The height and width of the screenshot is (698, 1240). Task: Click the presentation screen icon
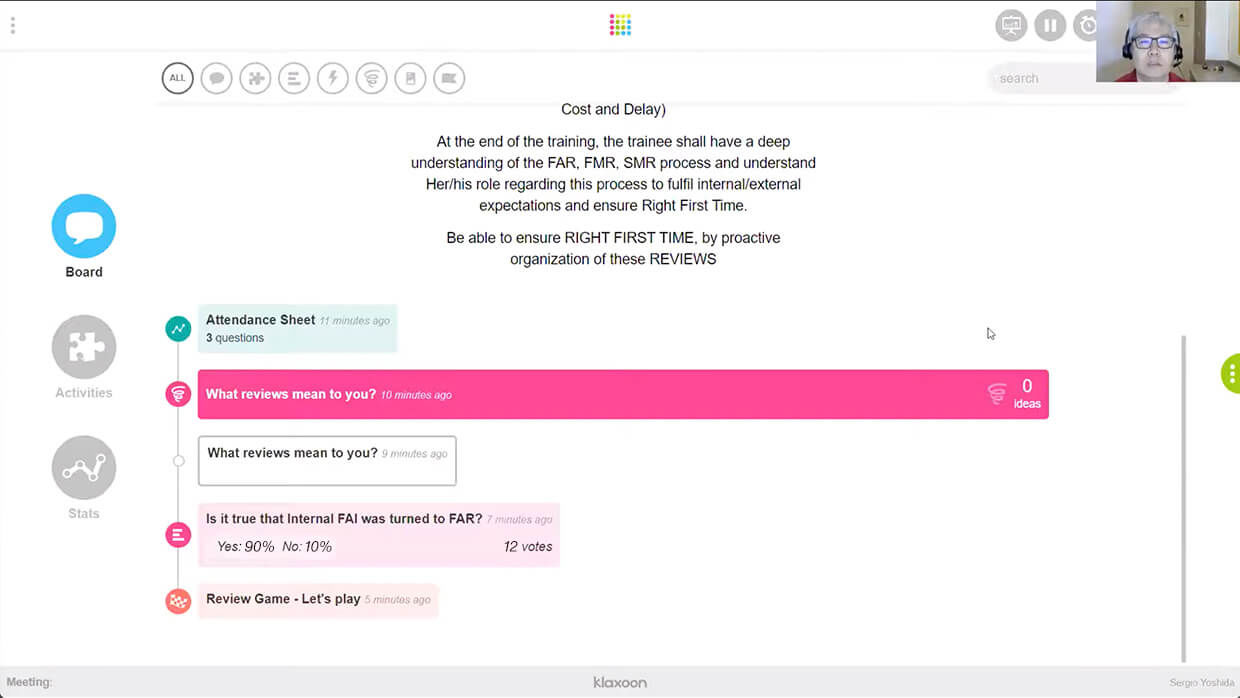click(x=1011, y=25)
